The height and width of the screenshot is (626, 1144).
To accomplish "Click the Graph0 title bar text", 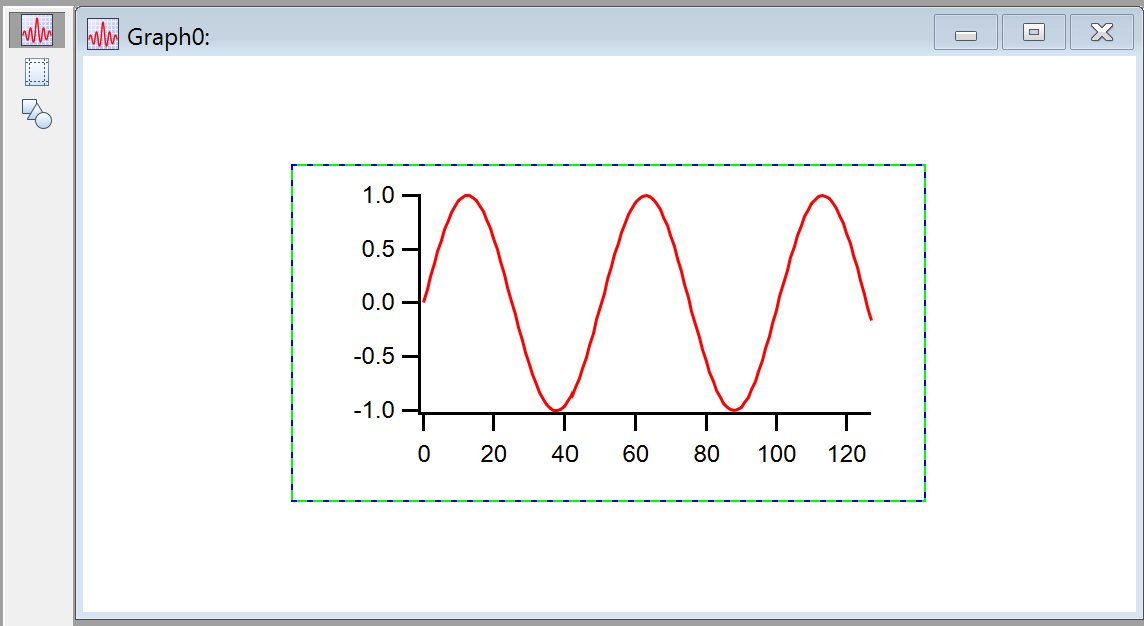I will pos(167,37).
